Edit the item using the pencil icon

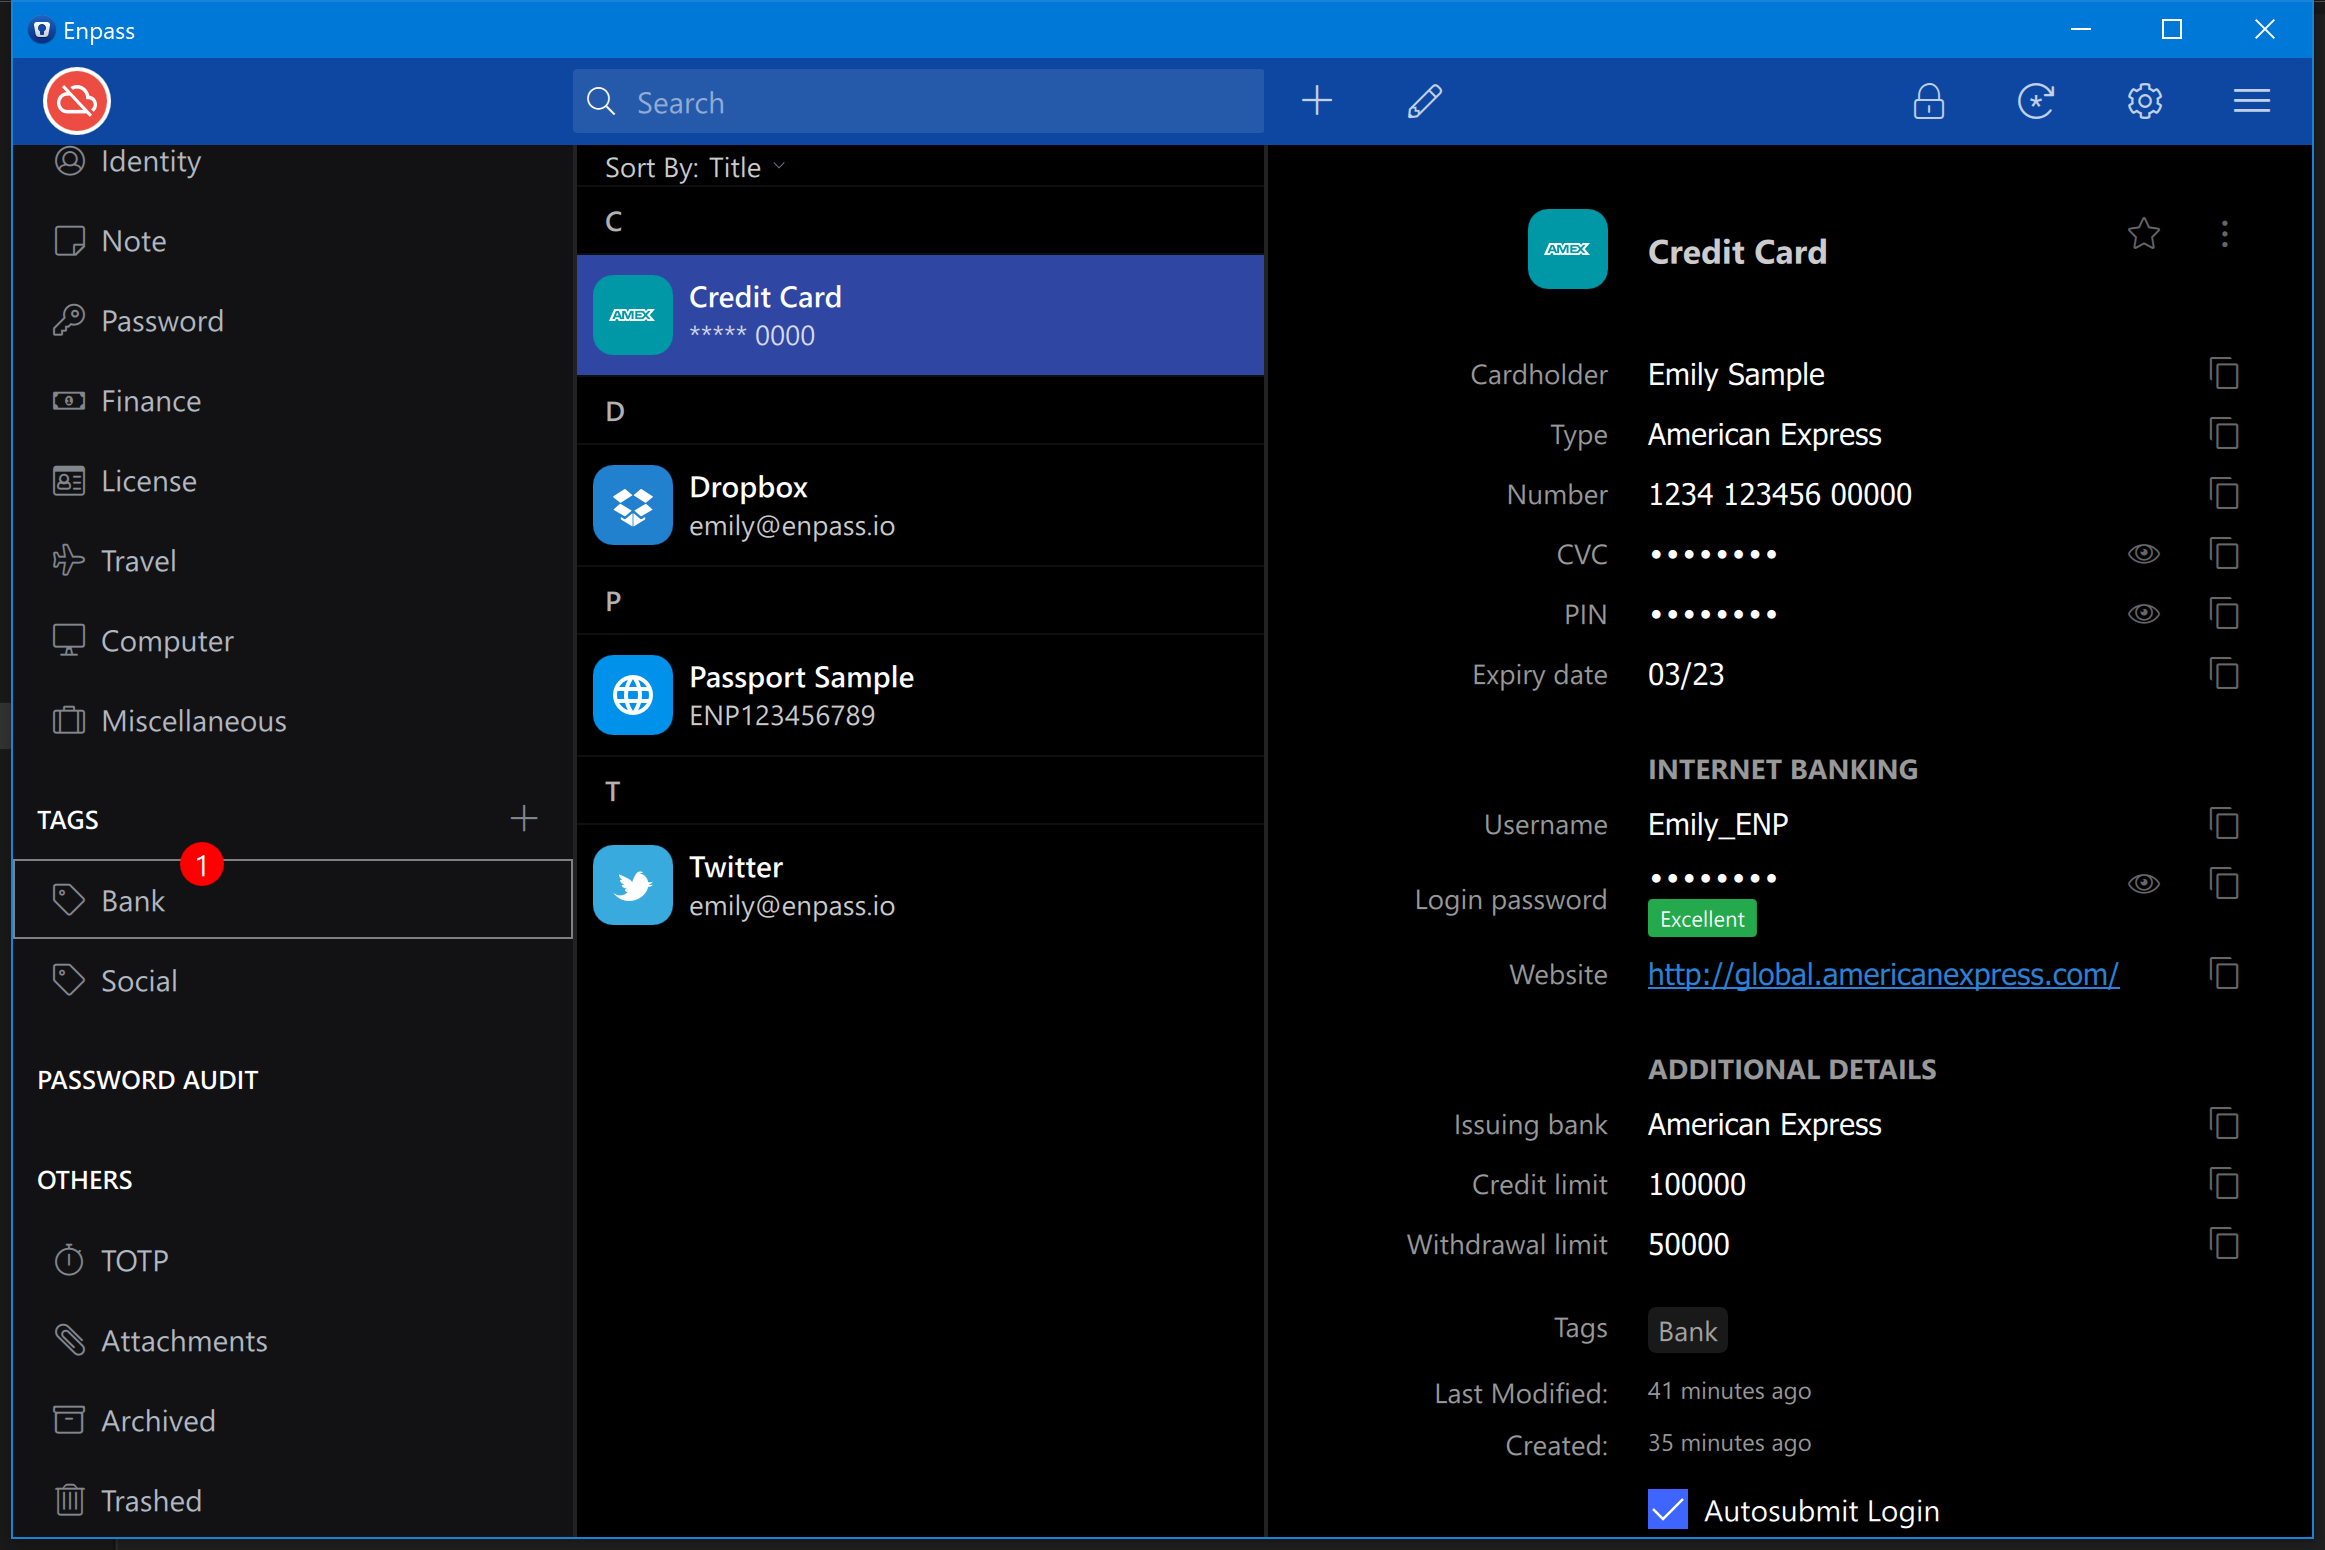pyautogui.click(x=1425, y=101)
